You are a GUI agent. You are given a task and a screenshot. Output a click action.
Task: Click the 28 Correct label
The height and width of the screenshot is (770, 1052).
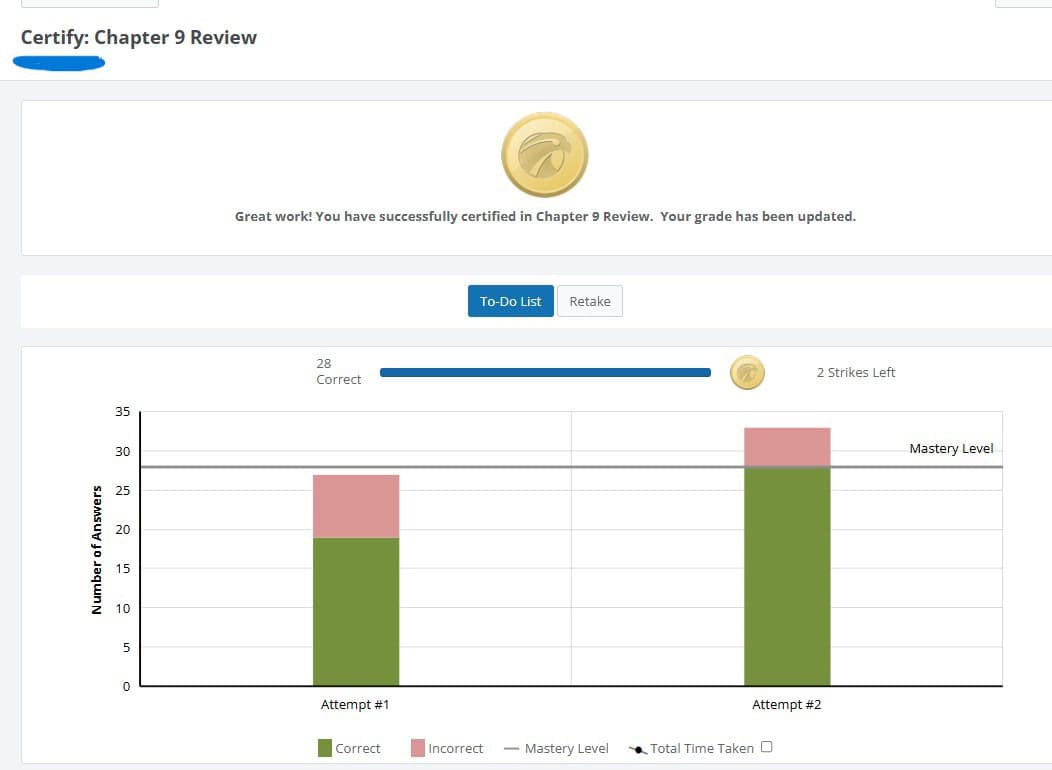tap(338, 372)
